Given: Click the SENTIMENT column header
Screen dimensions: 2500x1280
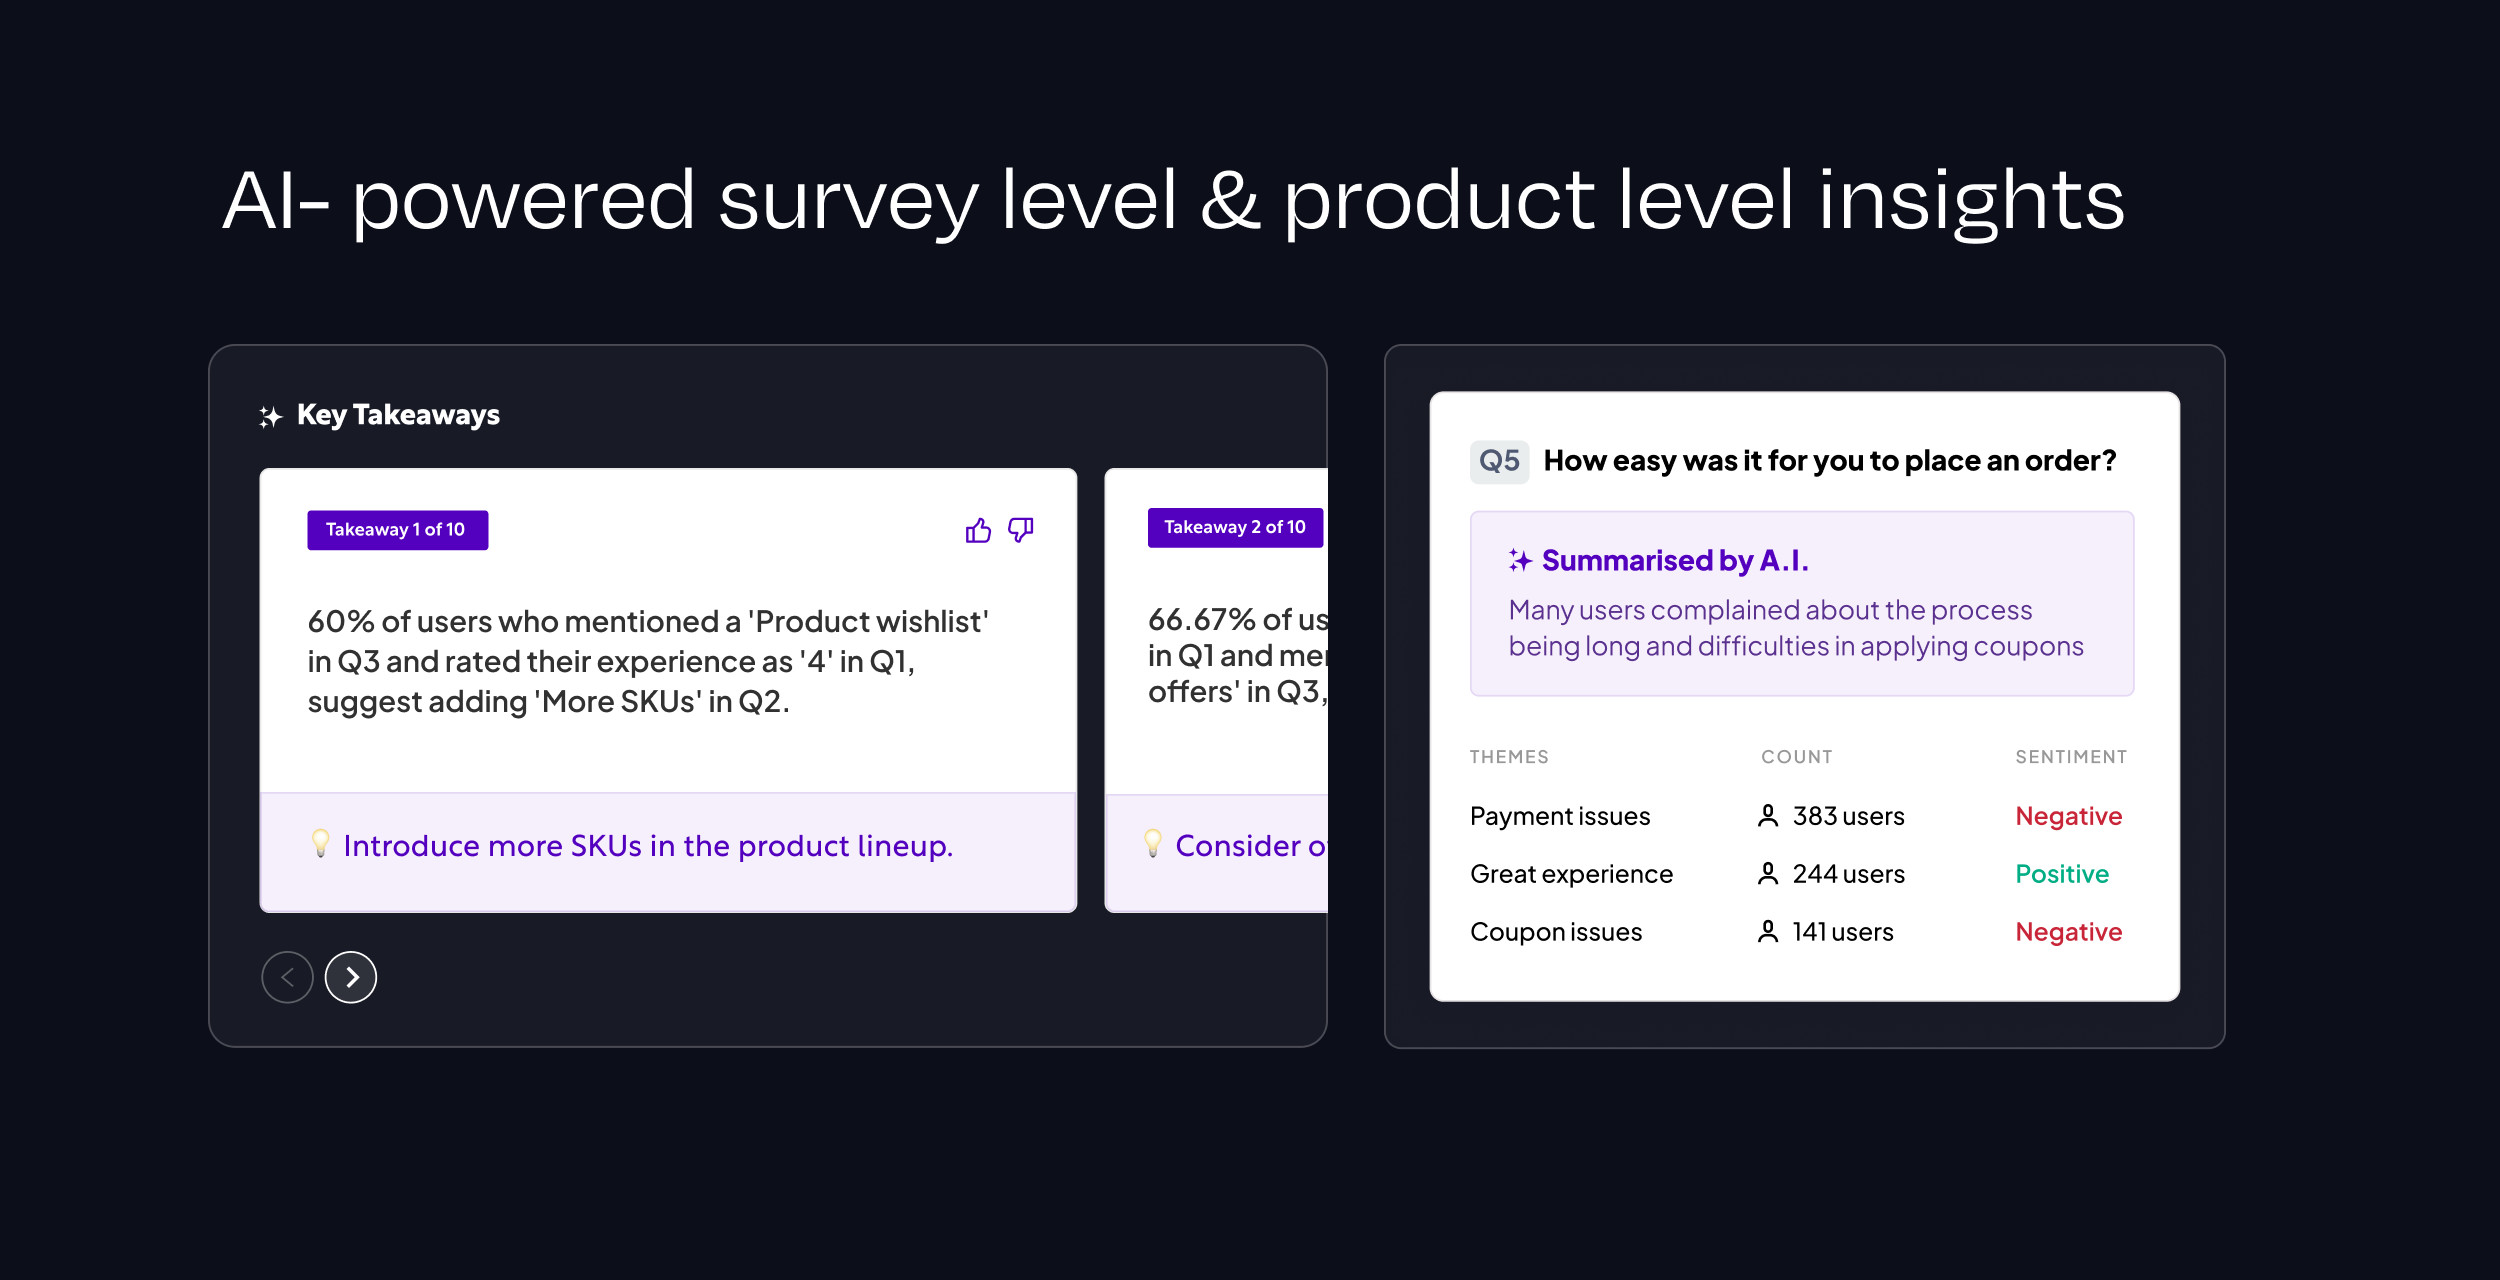Looking at the screenshot, I should 2071,757.
